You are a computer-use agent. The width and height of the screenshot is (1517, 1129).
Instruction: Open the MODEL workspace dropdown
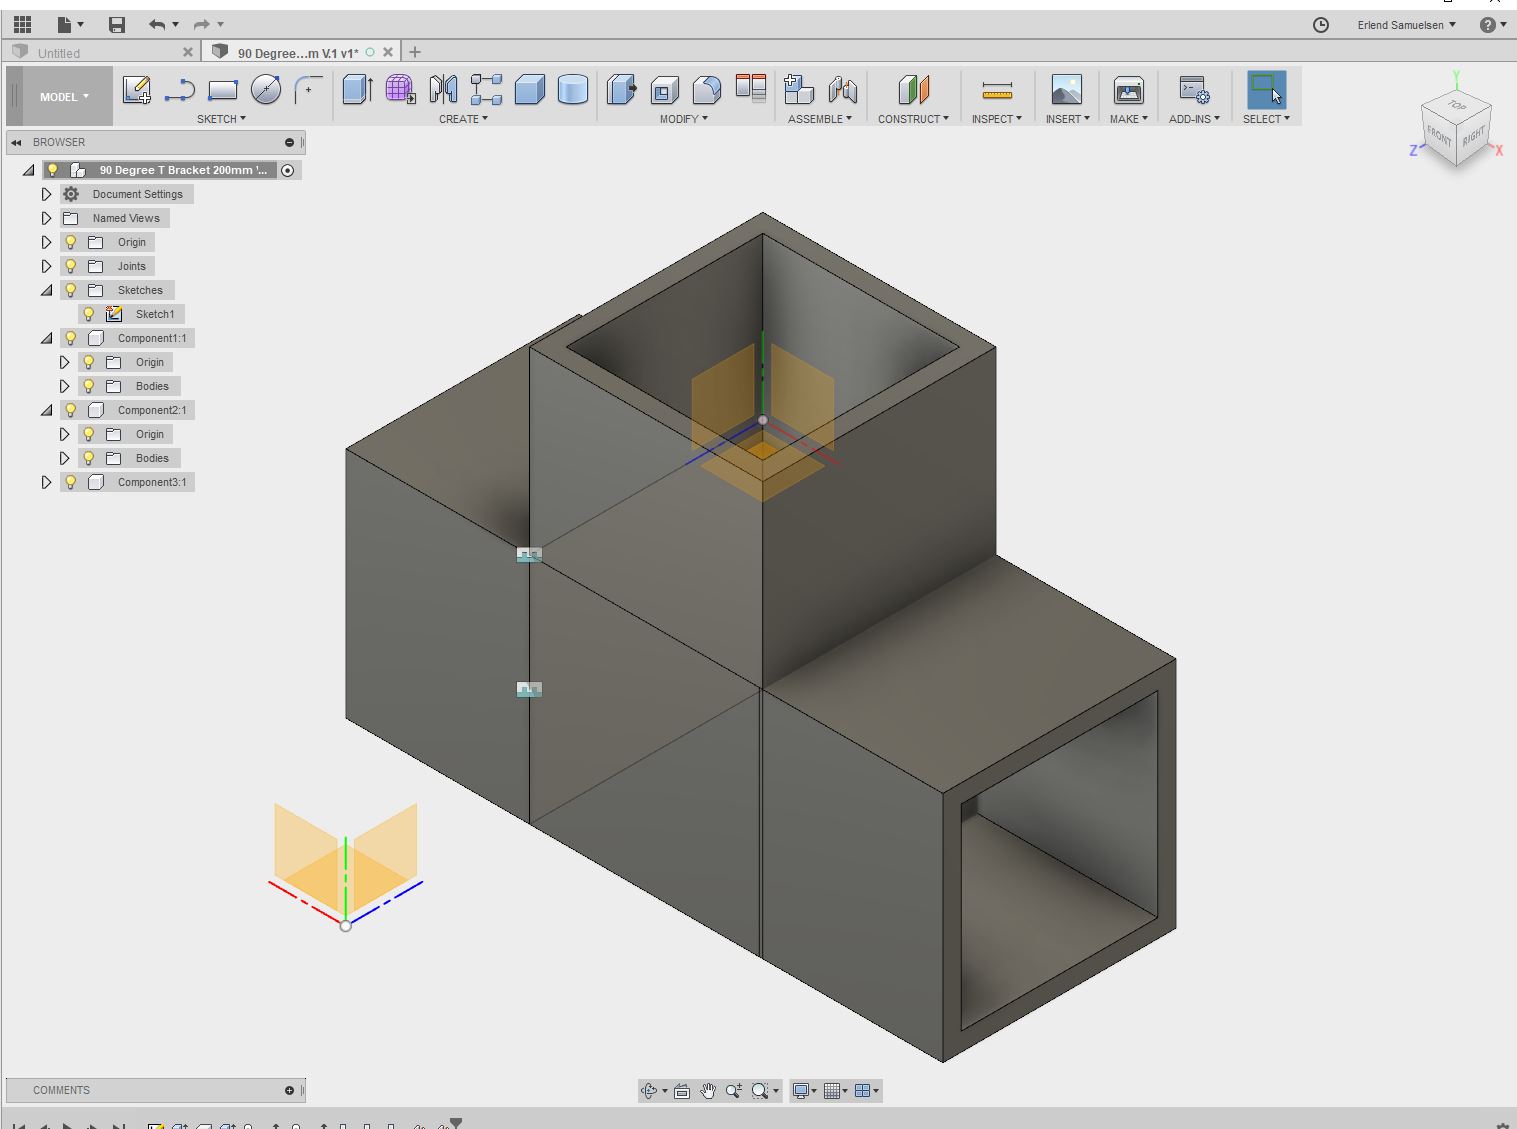[65, 97]
